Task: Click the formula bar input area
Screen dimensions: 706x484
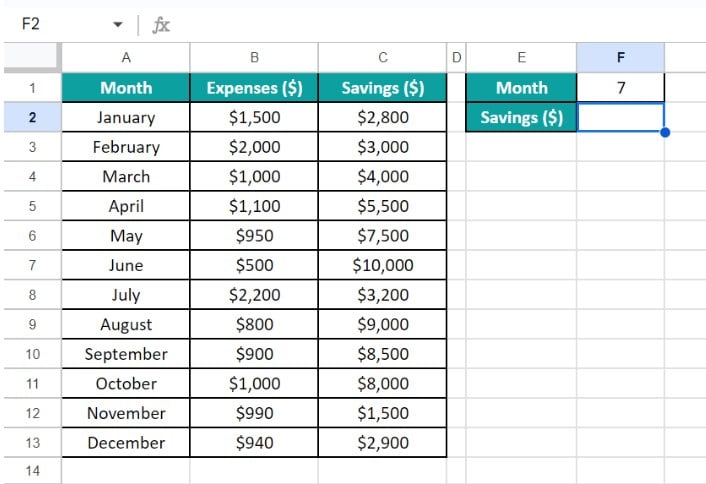Action: pyautogui.click(x=437, y=25)
